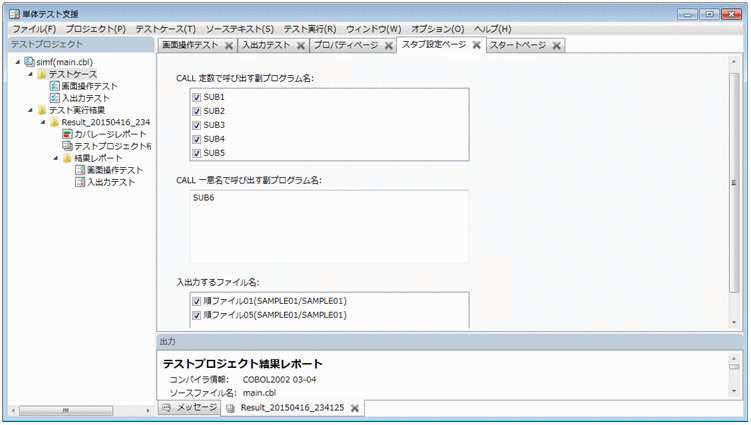Close the スタブ設定ページ tab

point(477,45)
